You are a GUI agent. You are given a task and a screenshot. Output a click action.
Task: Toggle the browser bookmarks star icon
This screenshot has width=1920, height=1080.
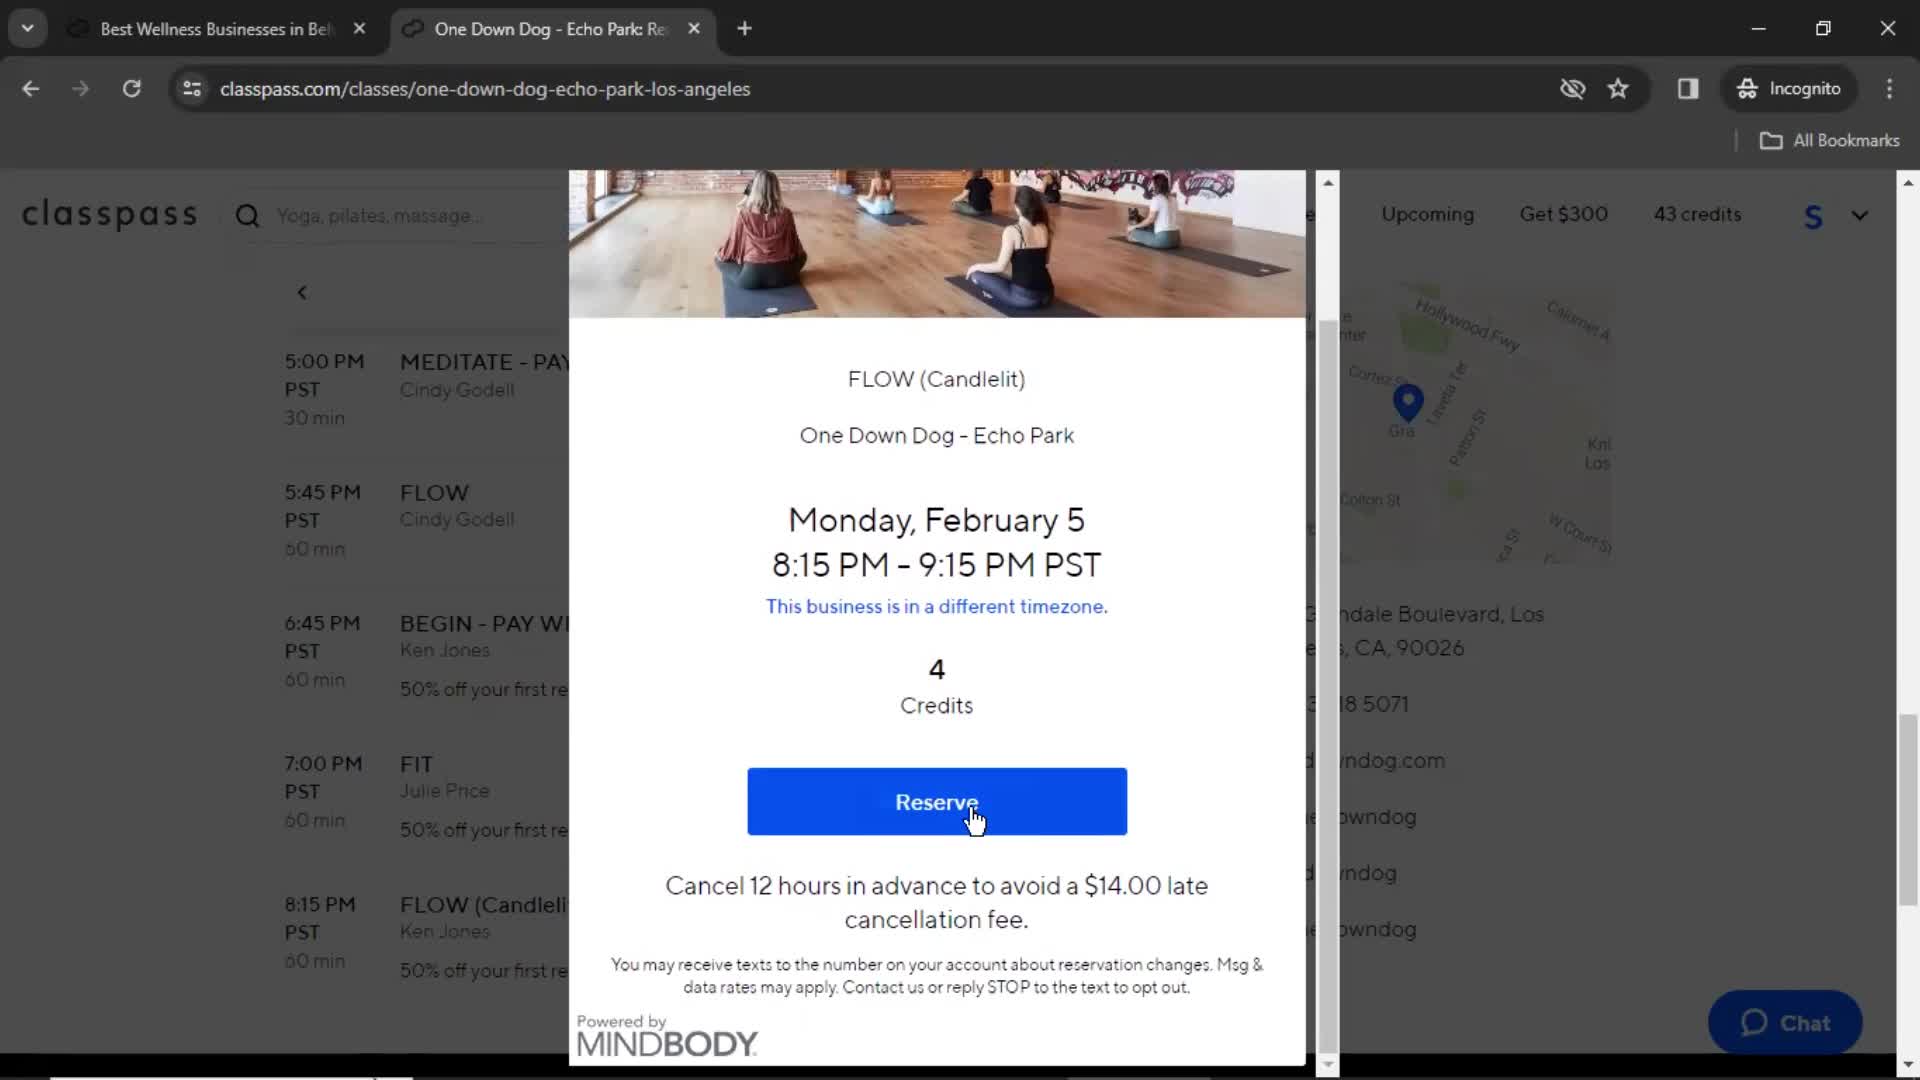(x=1621, y=88)
